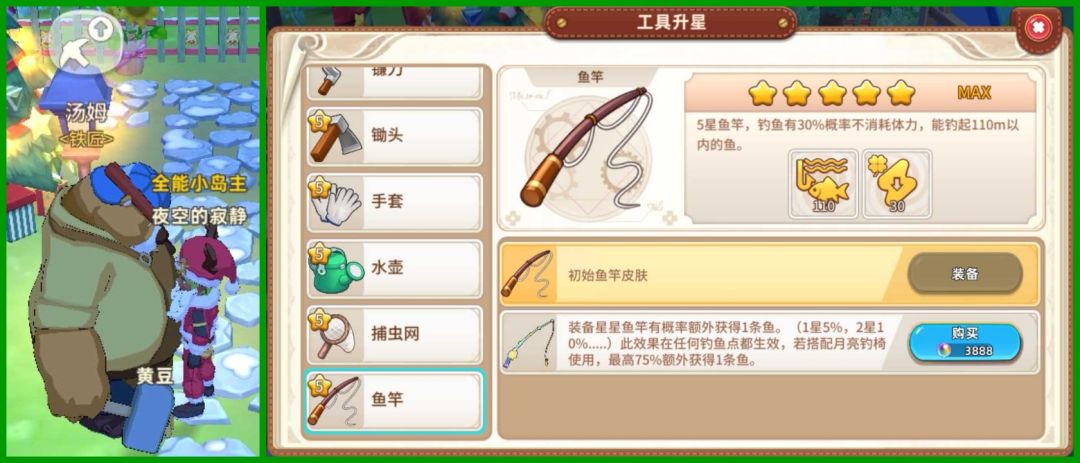Click the star fishing rod skin icon

point(528,344)
